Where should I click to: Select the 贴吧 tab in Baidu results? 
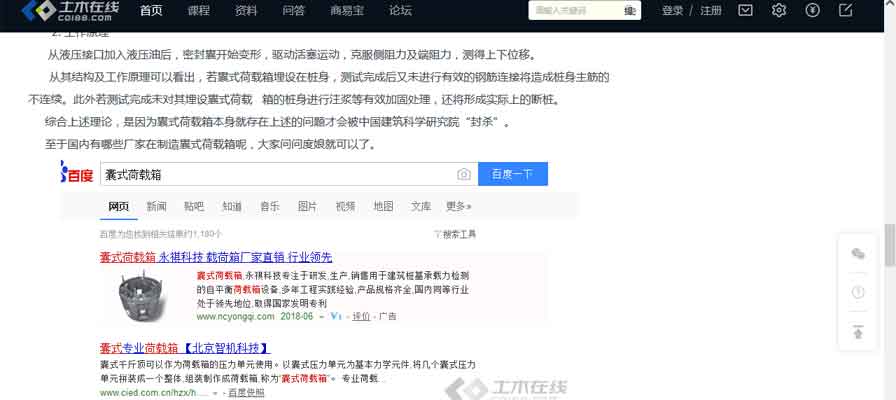click(194, 207)
